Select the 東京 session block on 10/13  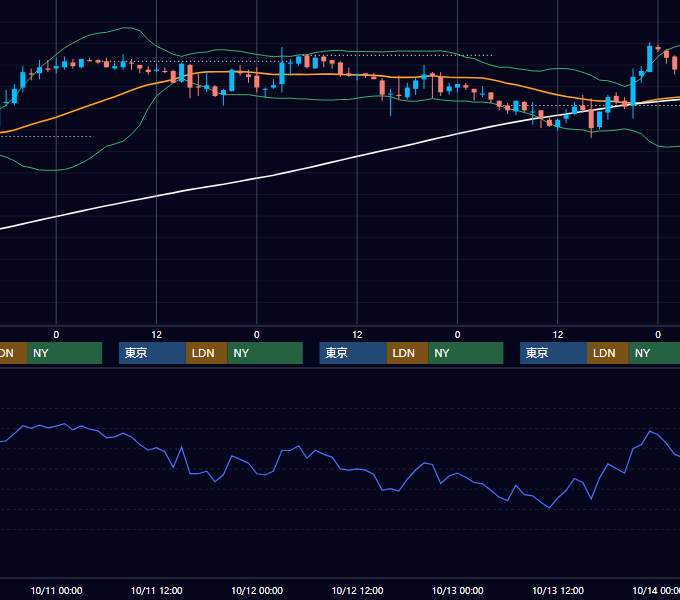pyautogui.click(x=553, y=353)
